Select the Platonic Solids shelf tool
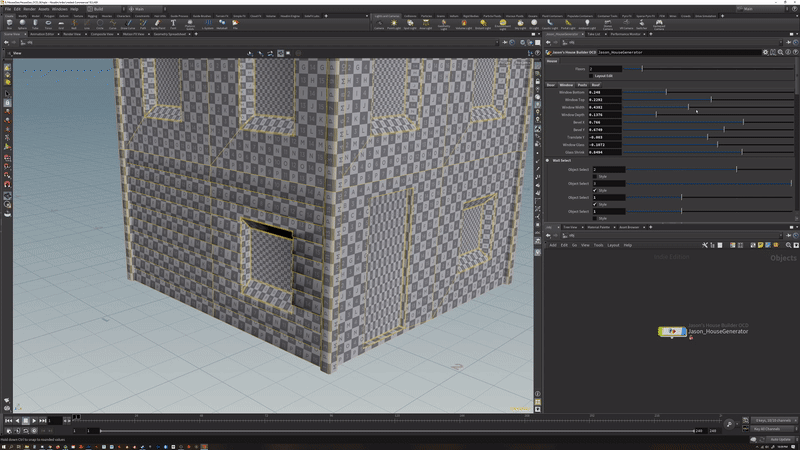Screen dimensions: 800x450 (190, 24)
